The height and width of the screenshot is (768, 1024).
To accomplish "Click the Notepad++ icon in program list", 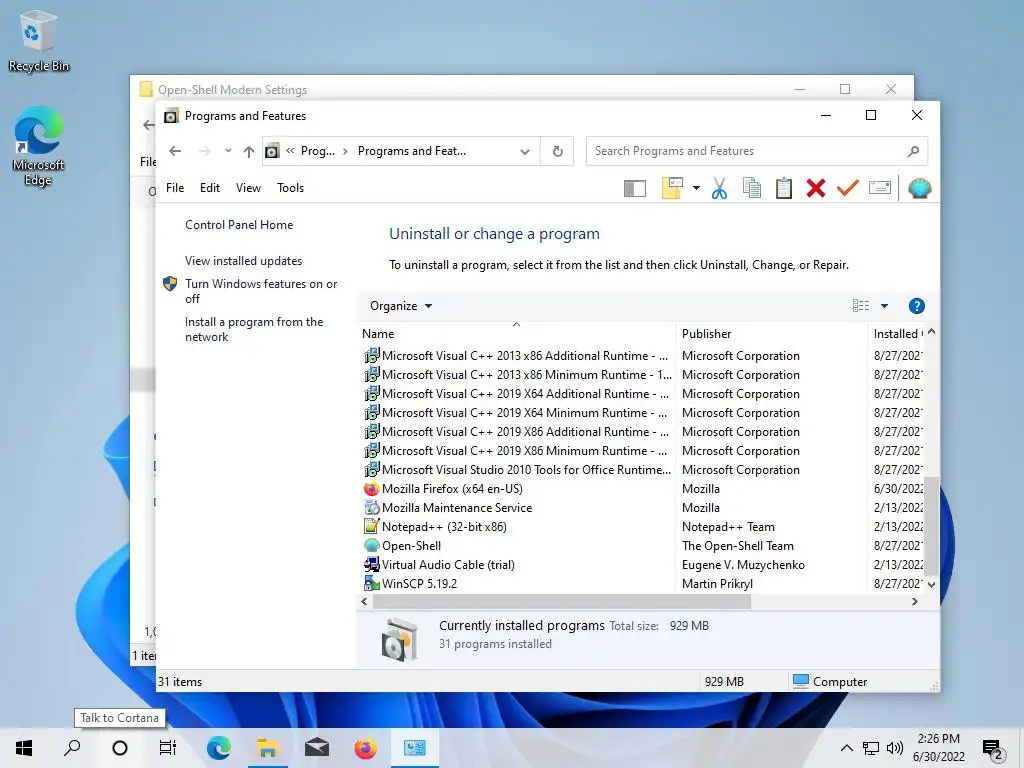I will pos(372,526).
